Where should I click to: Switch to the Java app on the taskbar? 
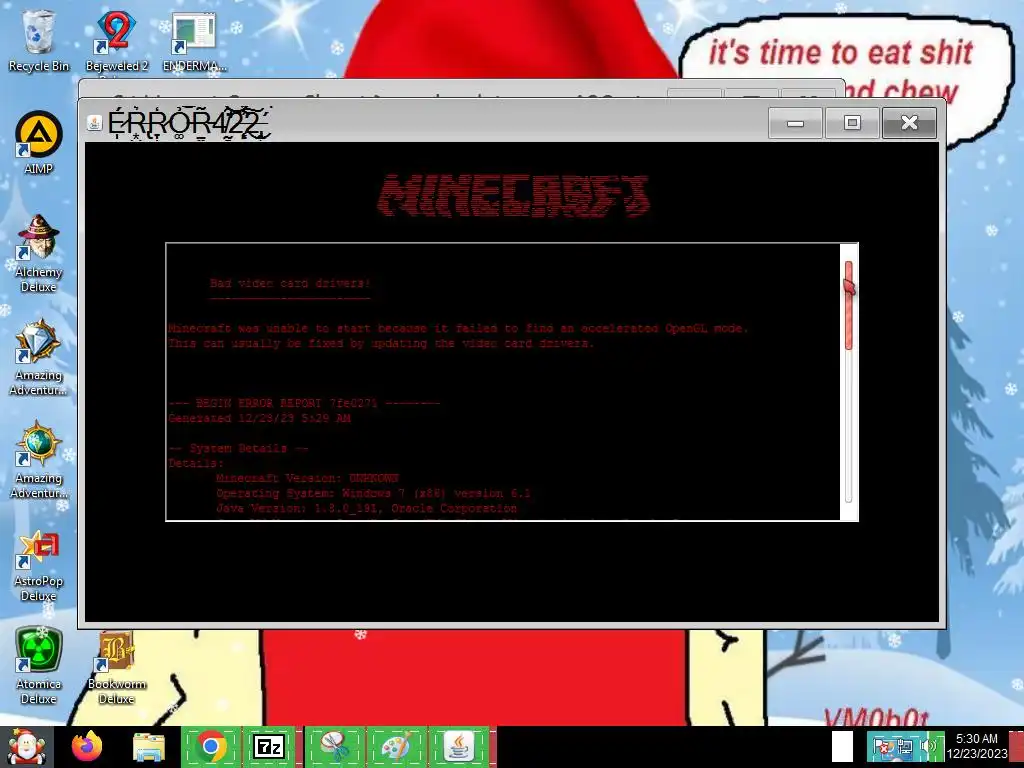tap(459, 747)
